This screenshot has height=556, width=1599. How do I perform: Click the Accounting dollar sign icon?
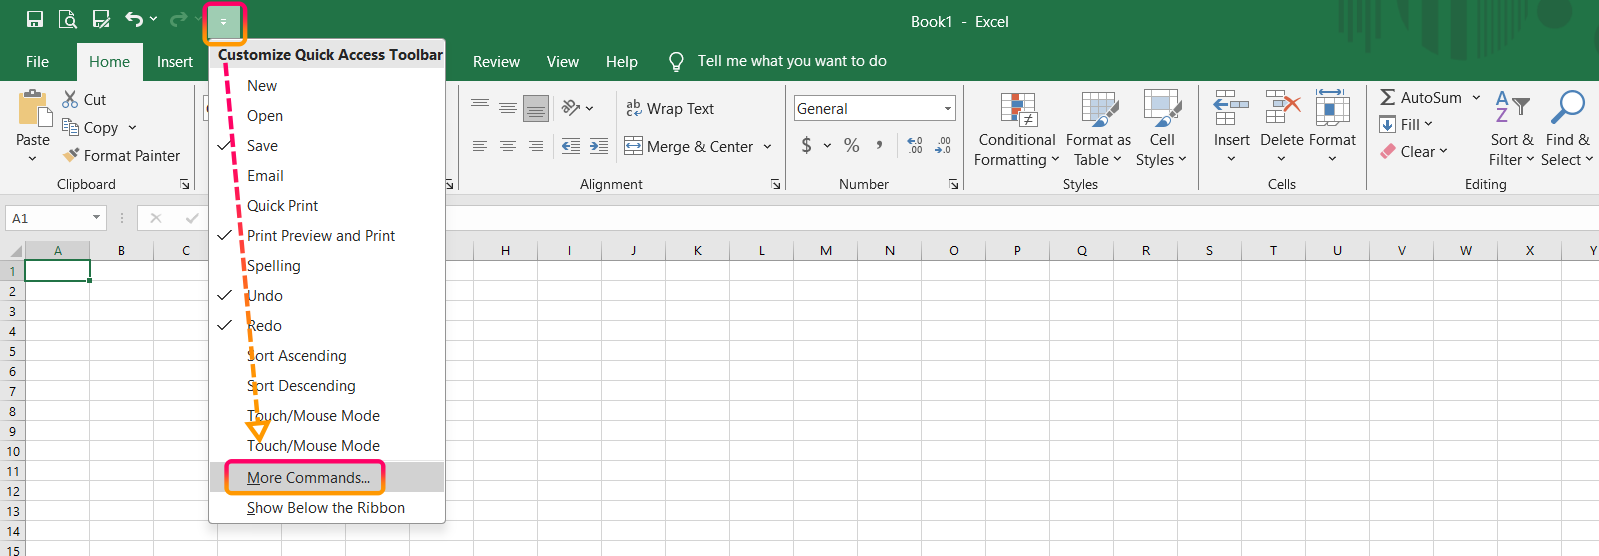807,145
